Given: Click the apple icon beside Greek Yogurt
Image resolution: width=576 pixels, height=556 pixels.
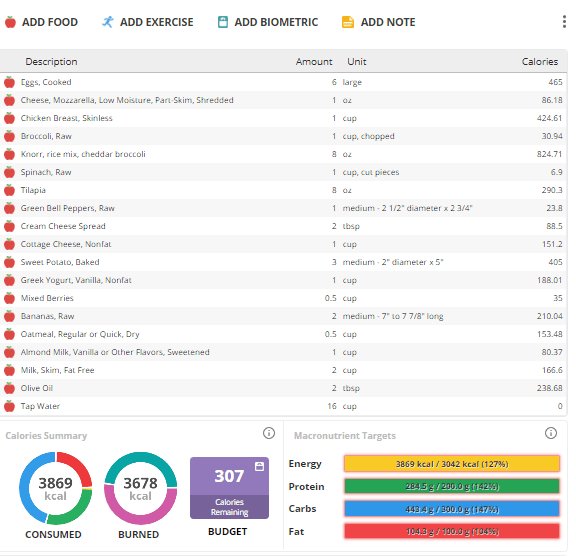Looking at the screenshot, I should pos(10,280).
